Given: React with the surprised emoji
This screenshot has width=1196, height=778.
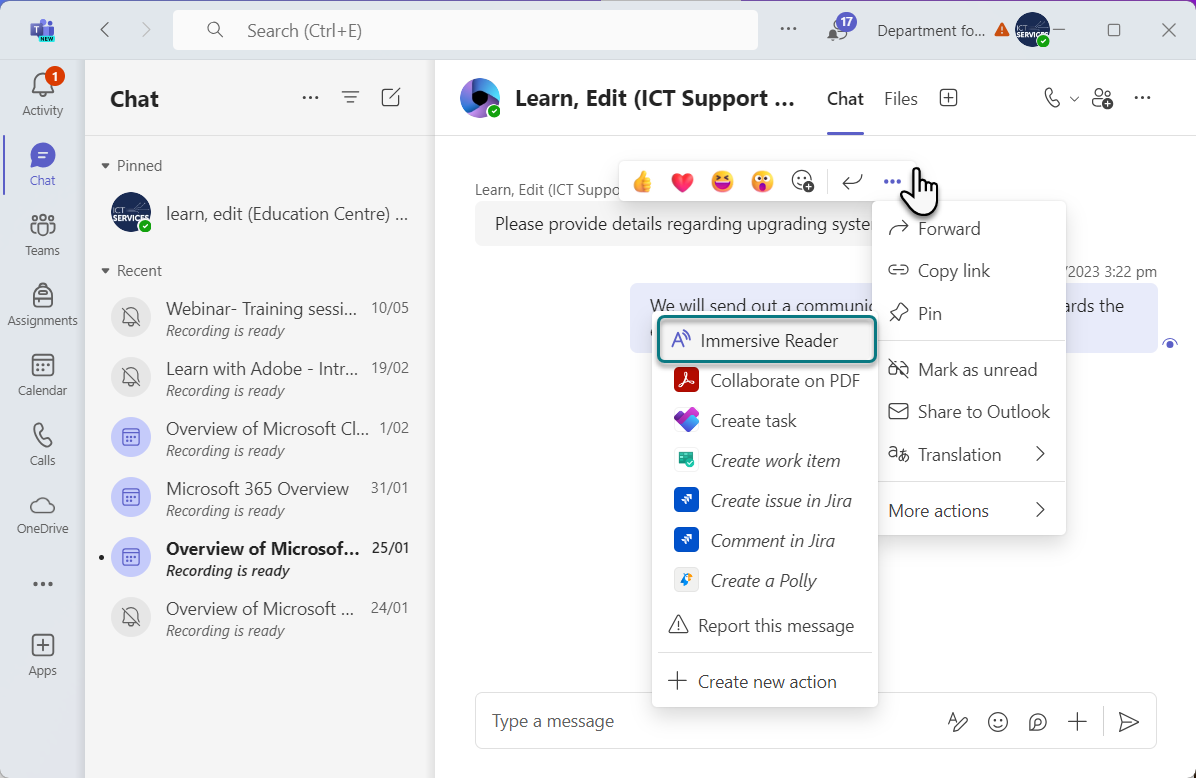Looking at the screenshot, I should [x=762, y=182].
